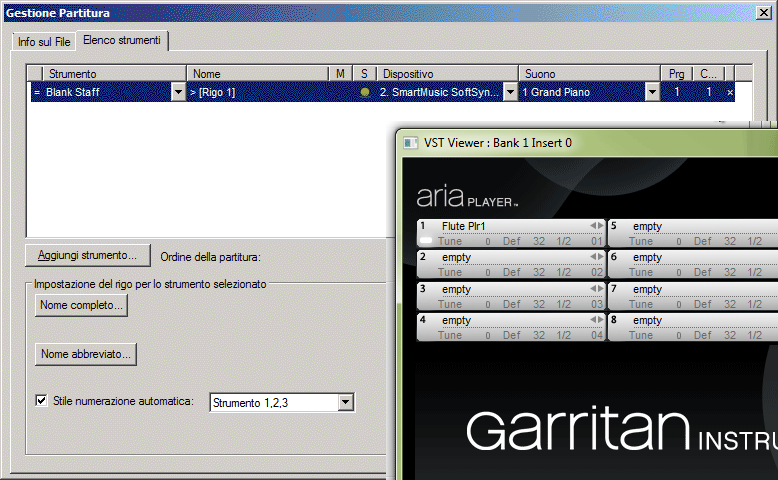This screenshot has width=778, height=480.
Task: Click the left arrow on ARIA slot 4
Action: (593, 320)
